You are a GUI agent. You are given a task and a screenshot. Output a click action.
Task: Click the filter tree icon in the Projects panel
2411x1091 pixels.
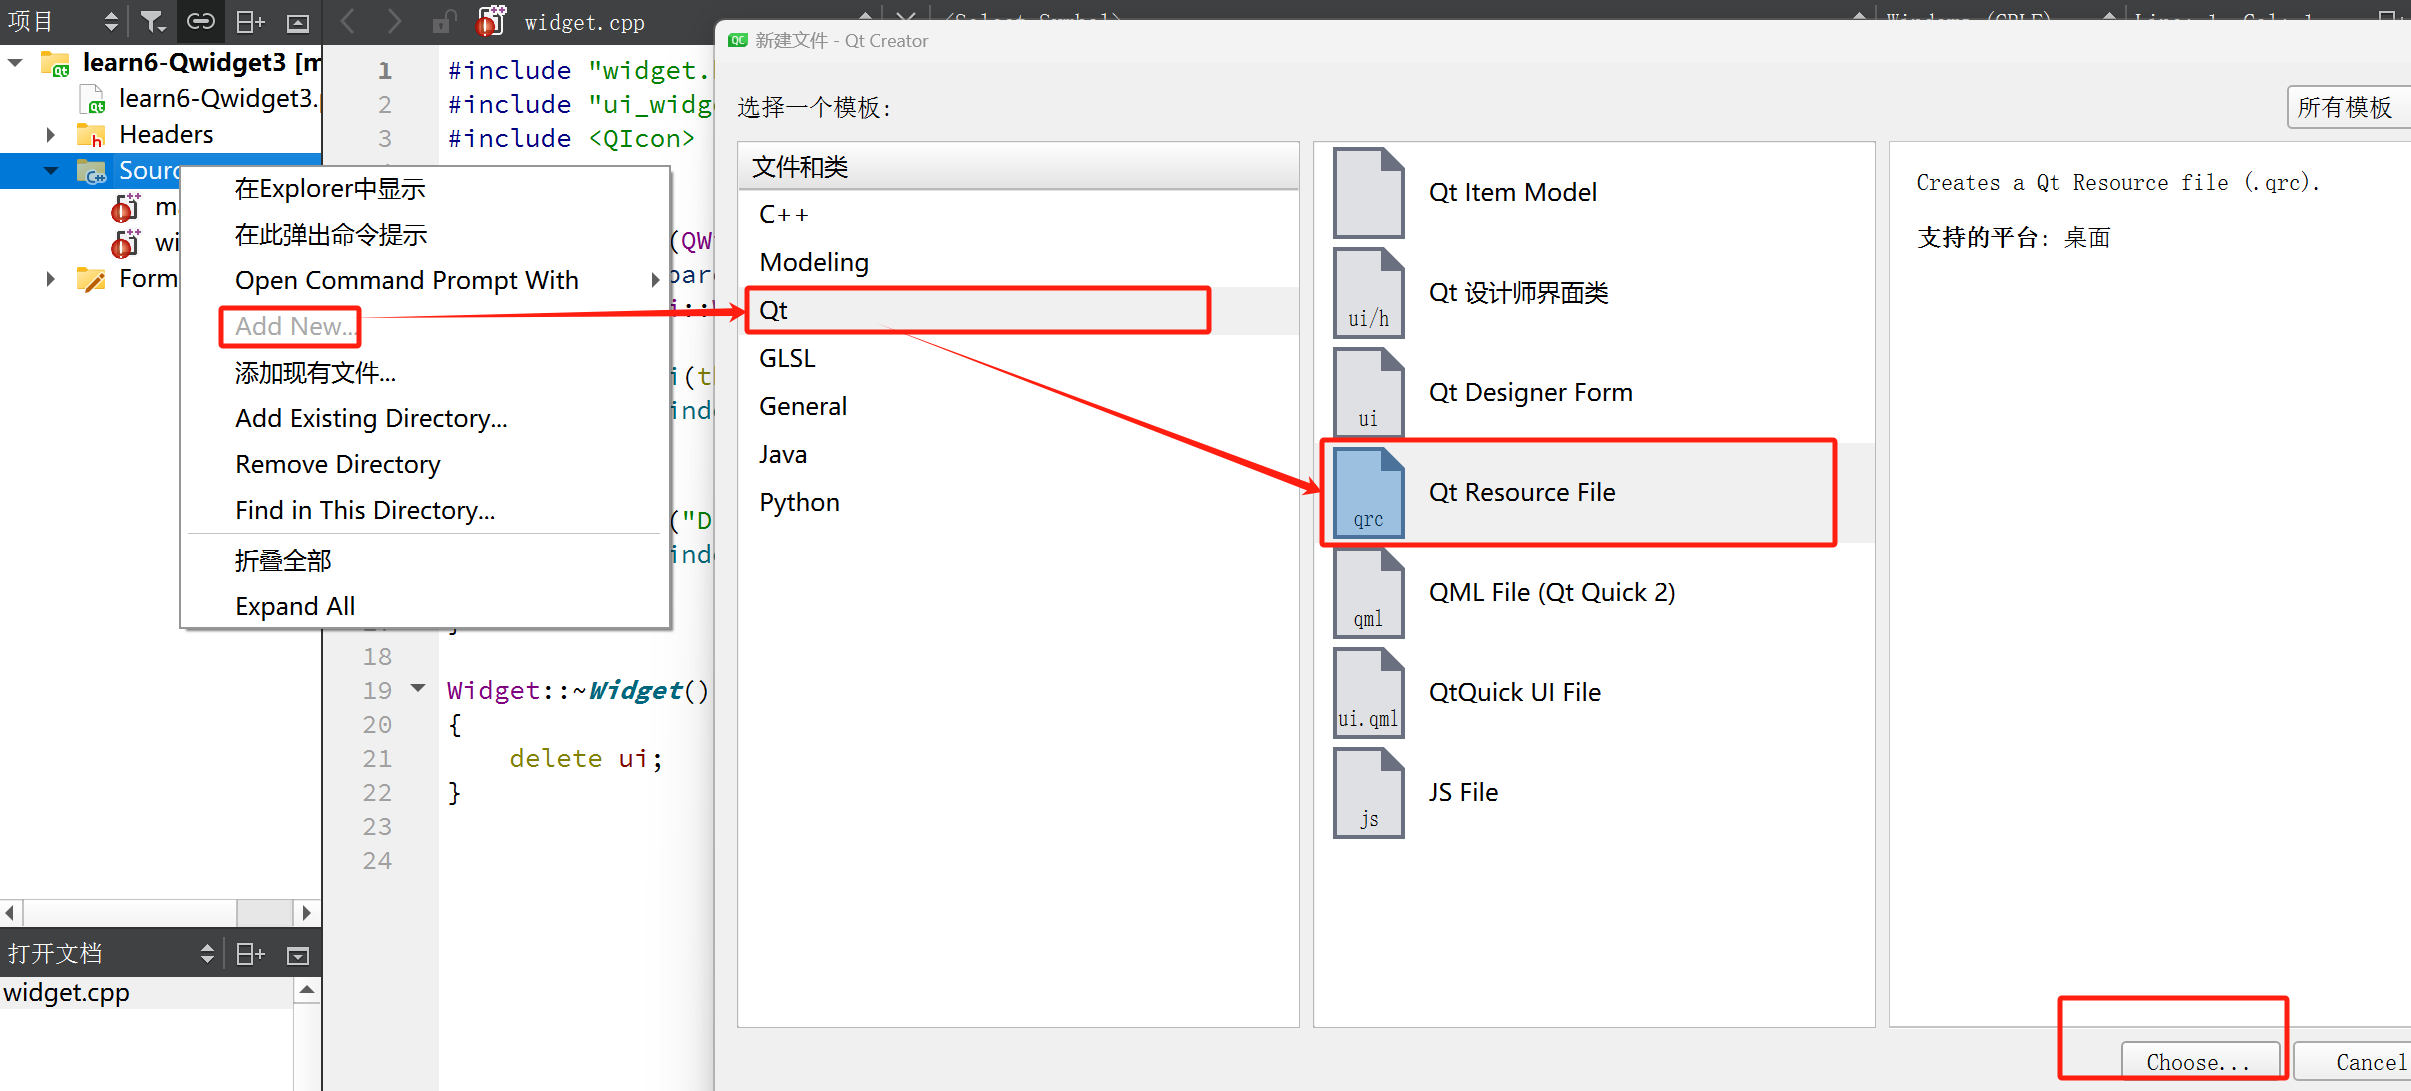(x=152, y=21)
